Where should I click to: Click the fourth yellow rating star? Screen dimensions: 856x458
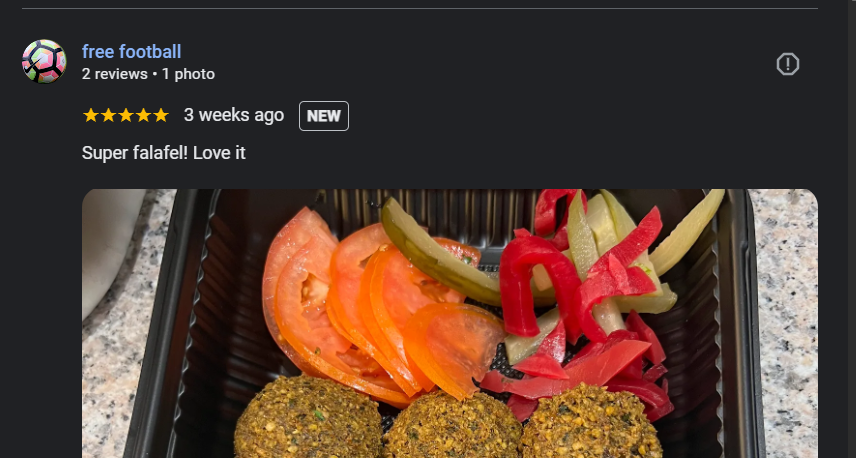coord(143,115)
